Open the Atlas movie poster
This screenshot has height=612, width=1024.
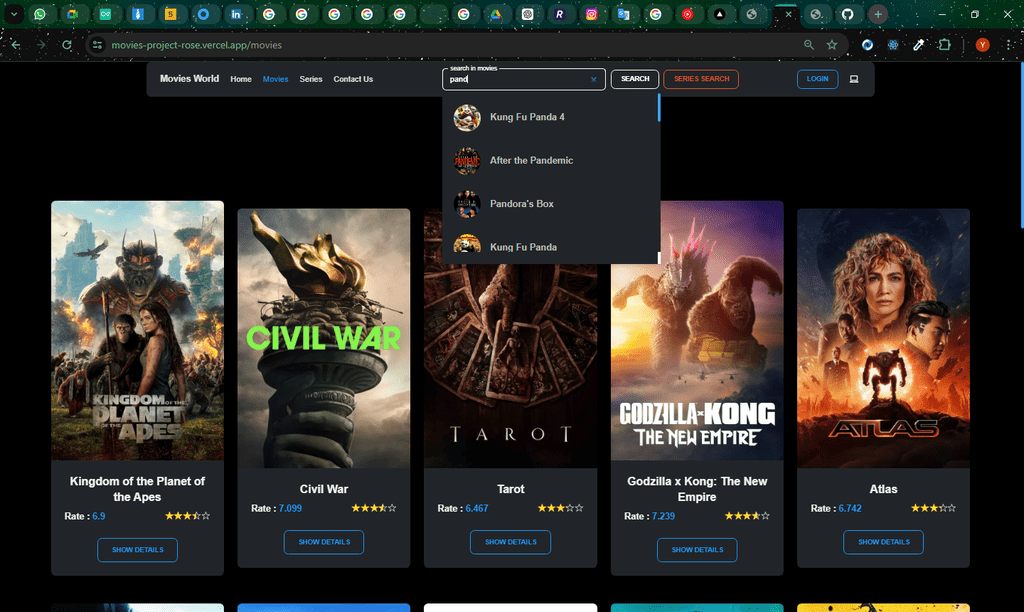click(884, 338)
